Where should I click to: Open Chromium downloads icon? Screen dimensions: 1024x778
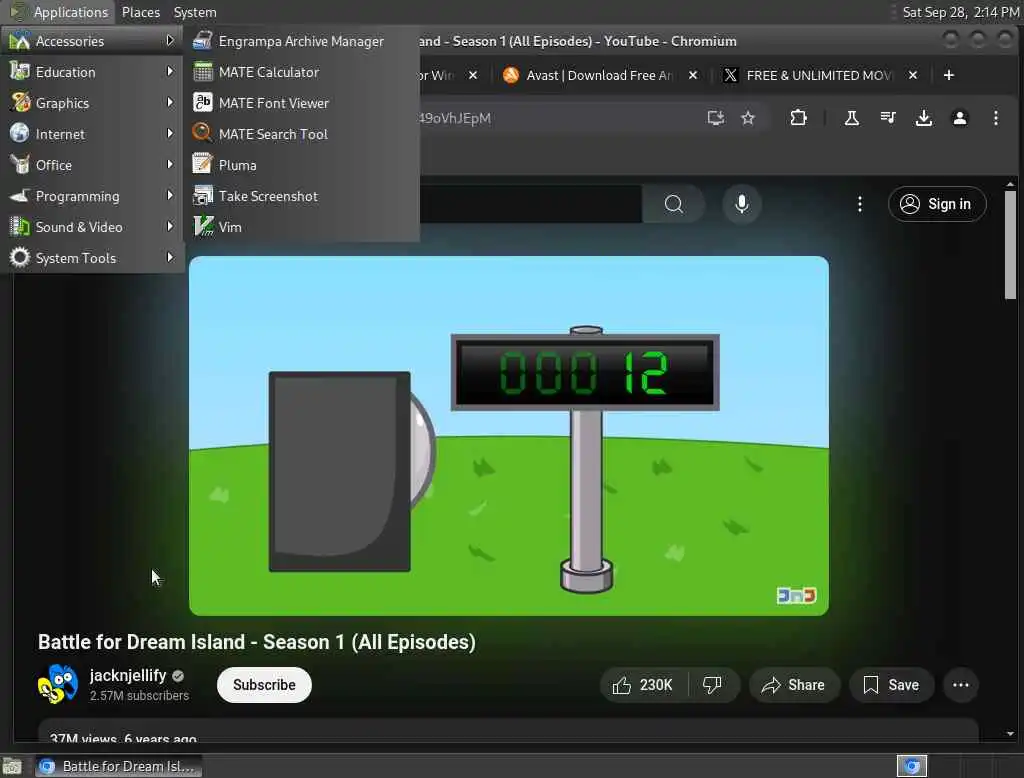coord(923,118)
